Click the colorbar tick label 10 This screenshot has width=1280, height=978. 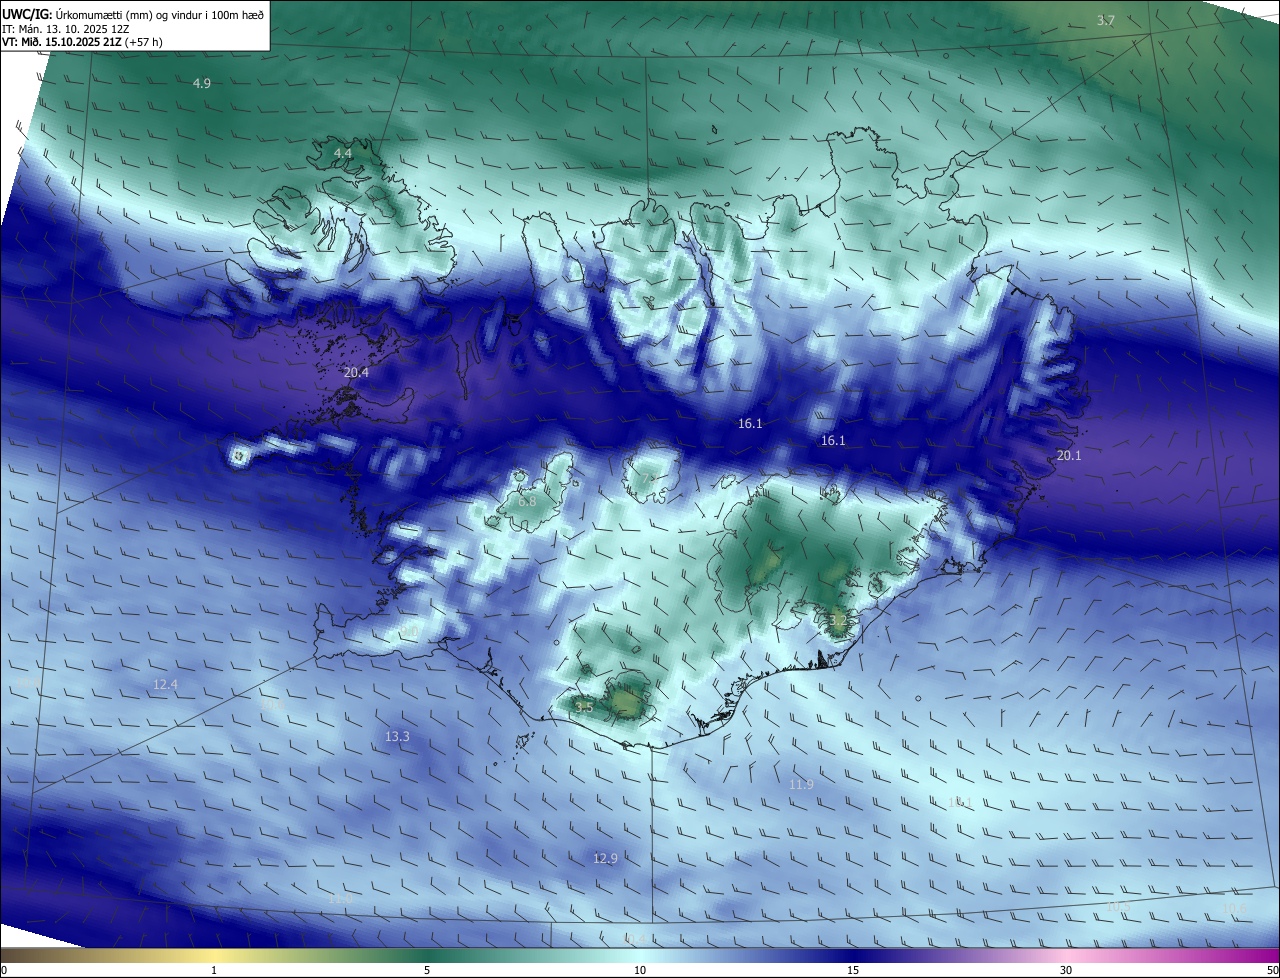(640, 970)
